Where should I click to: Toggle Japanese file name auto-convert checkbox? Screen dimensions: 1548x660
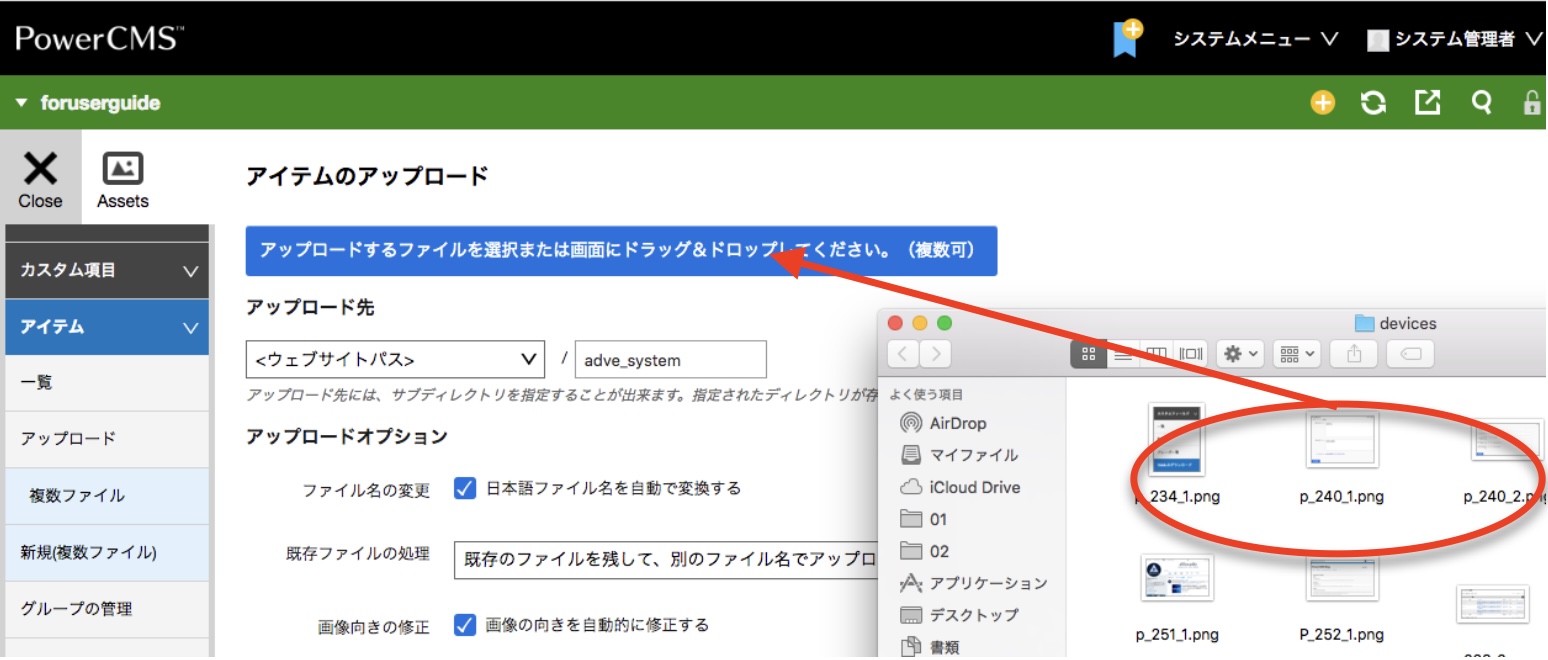point(465,488)
